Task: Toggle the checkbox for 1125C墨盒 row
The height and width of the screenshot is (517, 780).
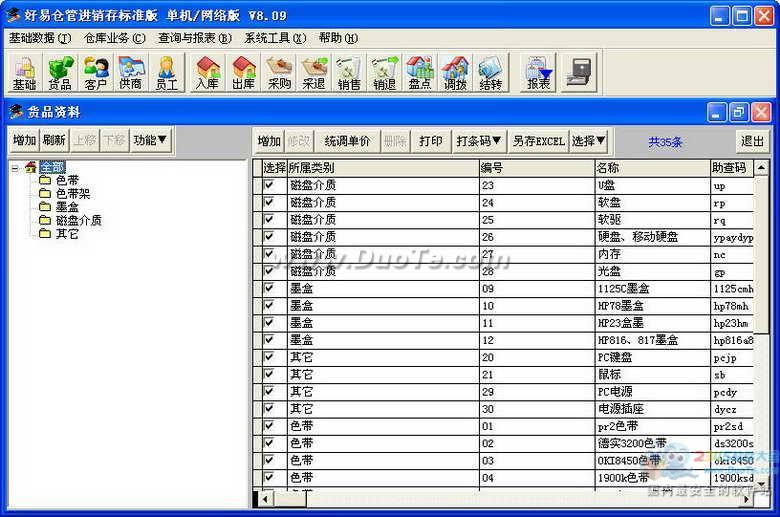Action: coord(268,289)
